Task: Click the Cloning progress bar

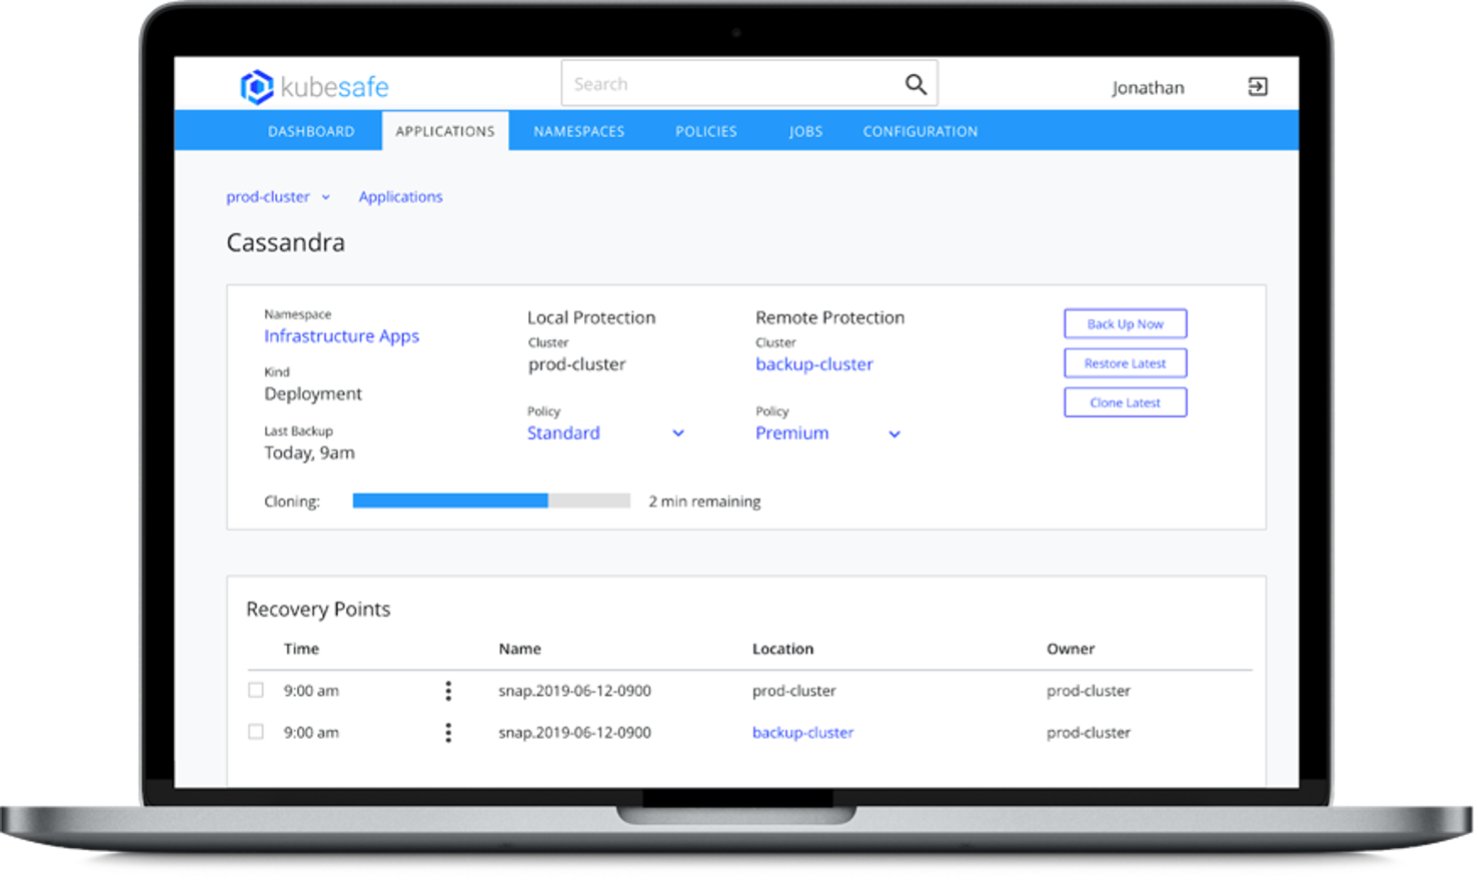Action: pos(491,500)
